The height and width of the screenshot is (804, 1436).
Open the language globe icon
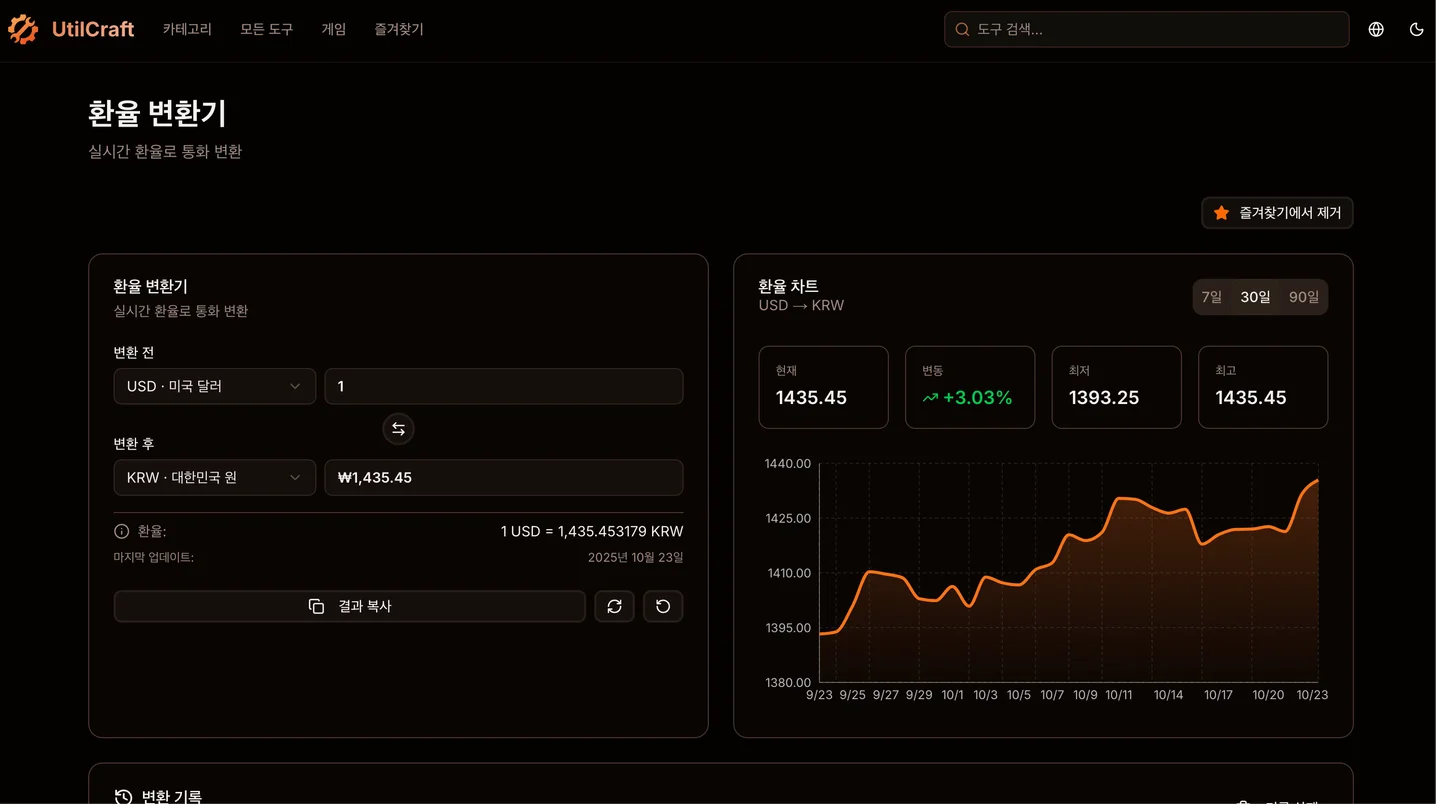coord(1376,30)
